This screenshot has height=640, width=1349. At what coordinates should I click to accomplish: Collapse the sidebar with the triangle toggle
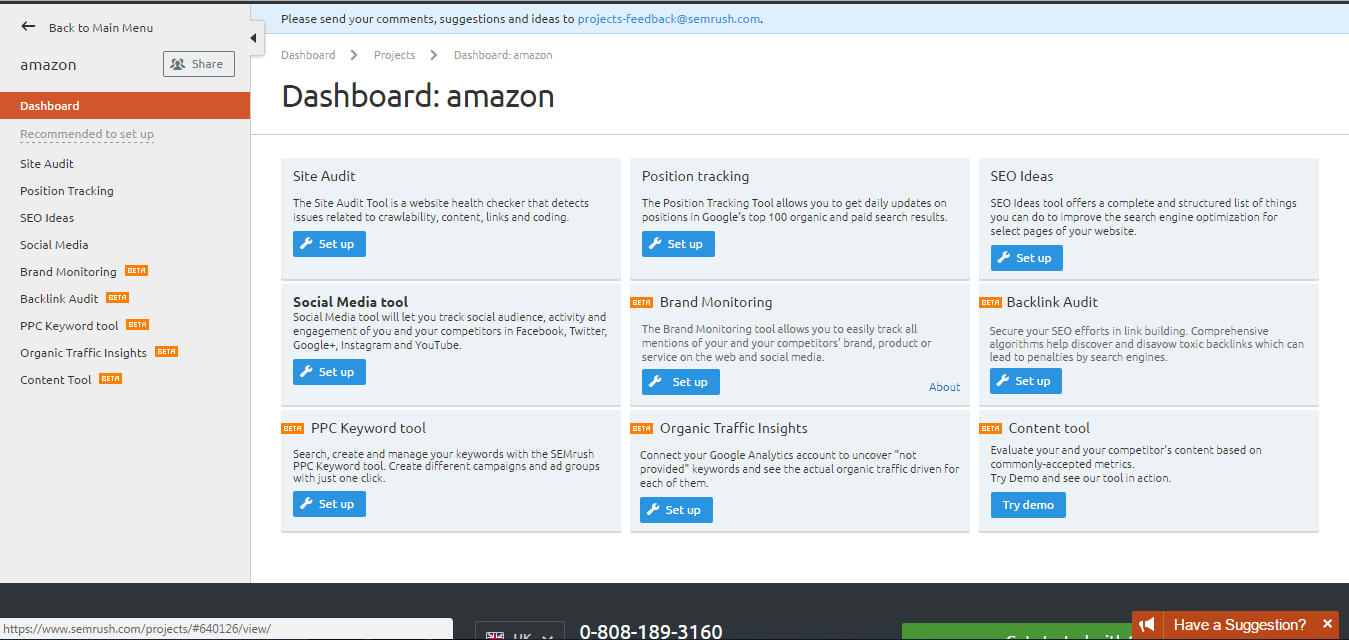[253, 38]
